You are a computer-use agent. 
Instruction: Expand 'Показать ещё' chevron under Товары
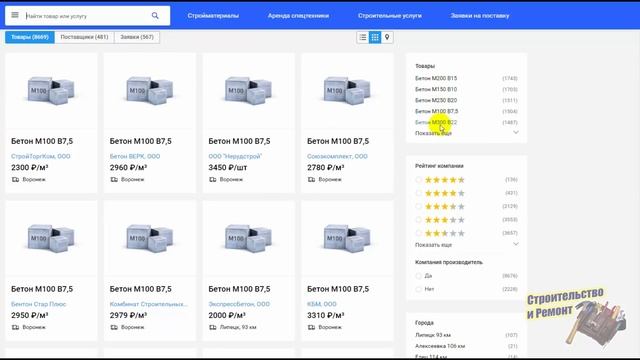pos(516,133)
